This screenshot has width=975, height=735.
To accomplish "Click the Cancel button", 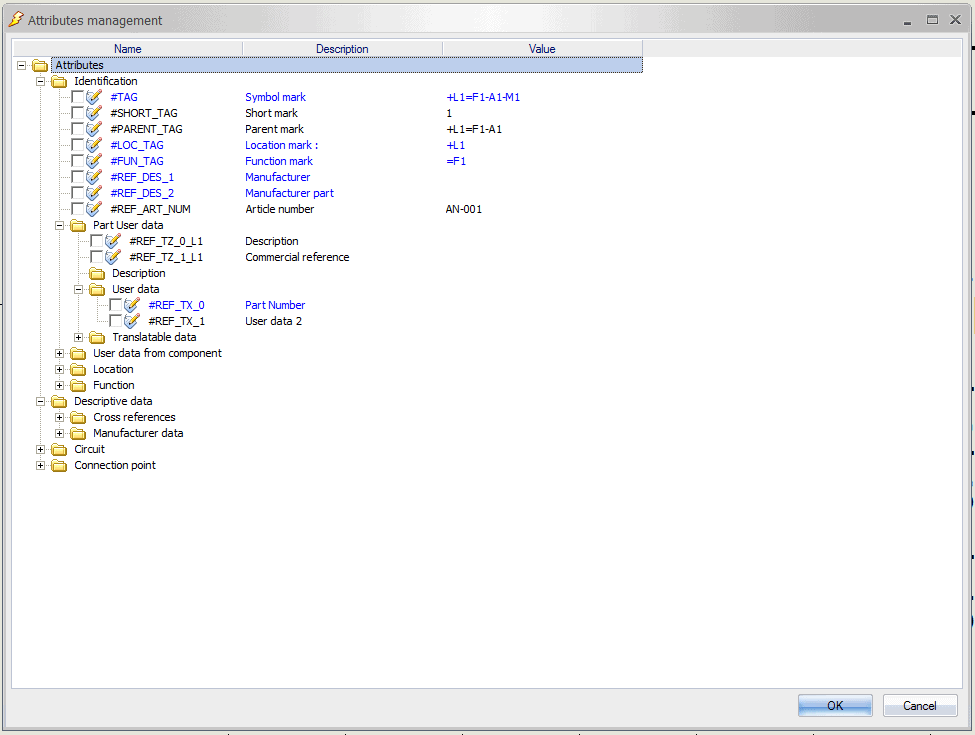I will pos(919,705).
